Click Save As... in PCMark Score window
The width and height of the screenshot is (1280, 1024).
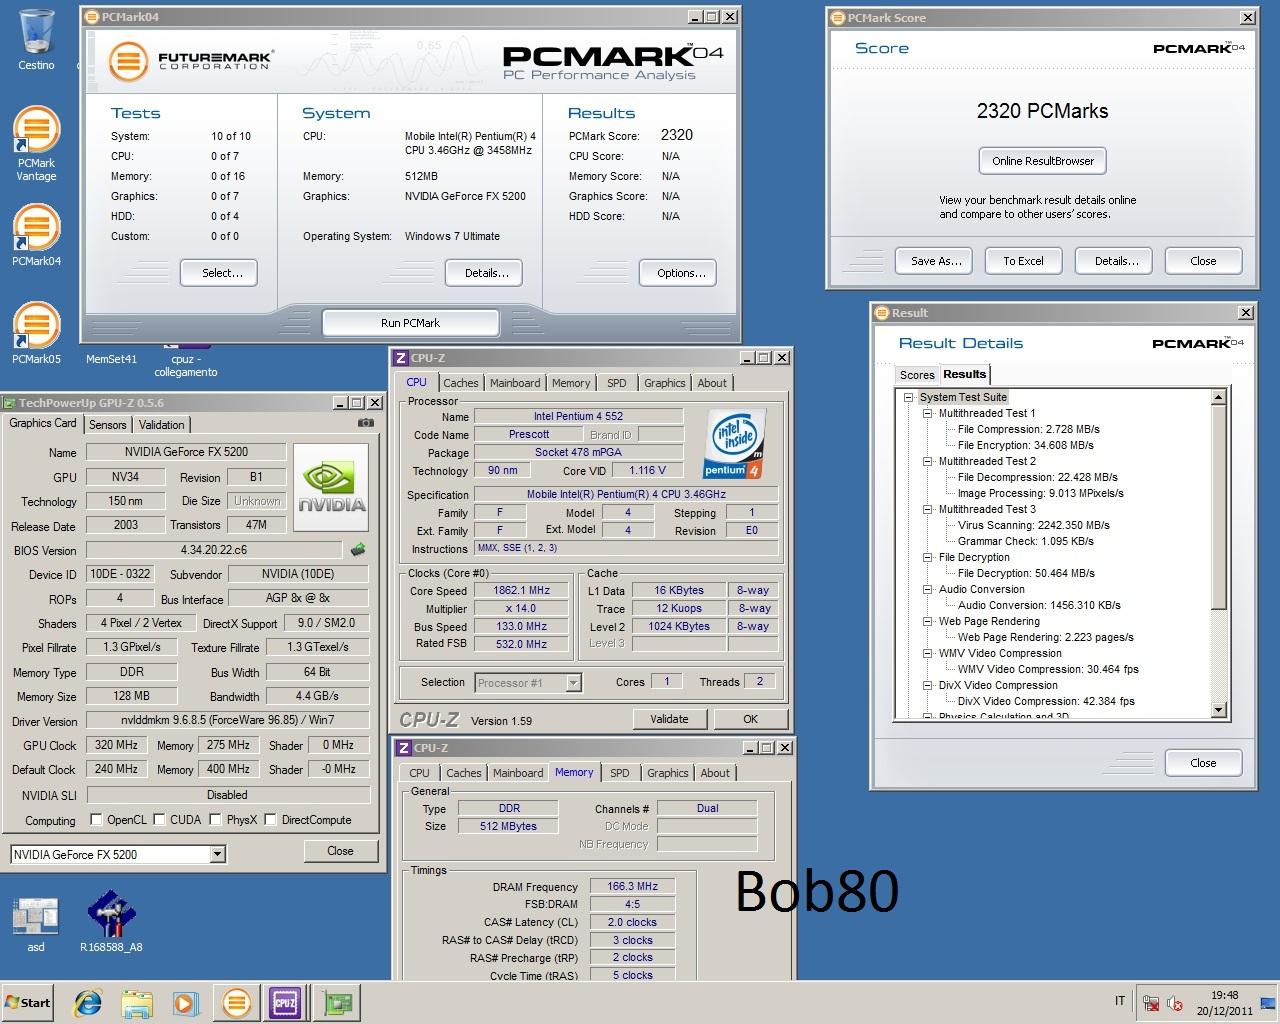click(933, 261)
